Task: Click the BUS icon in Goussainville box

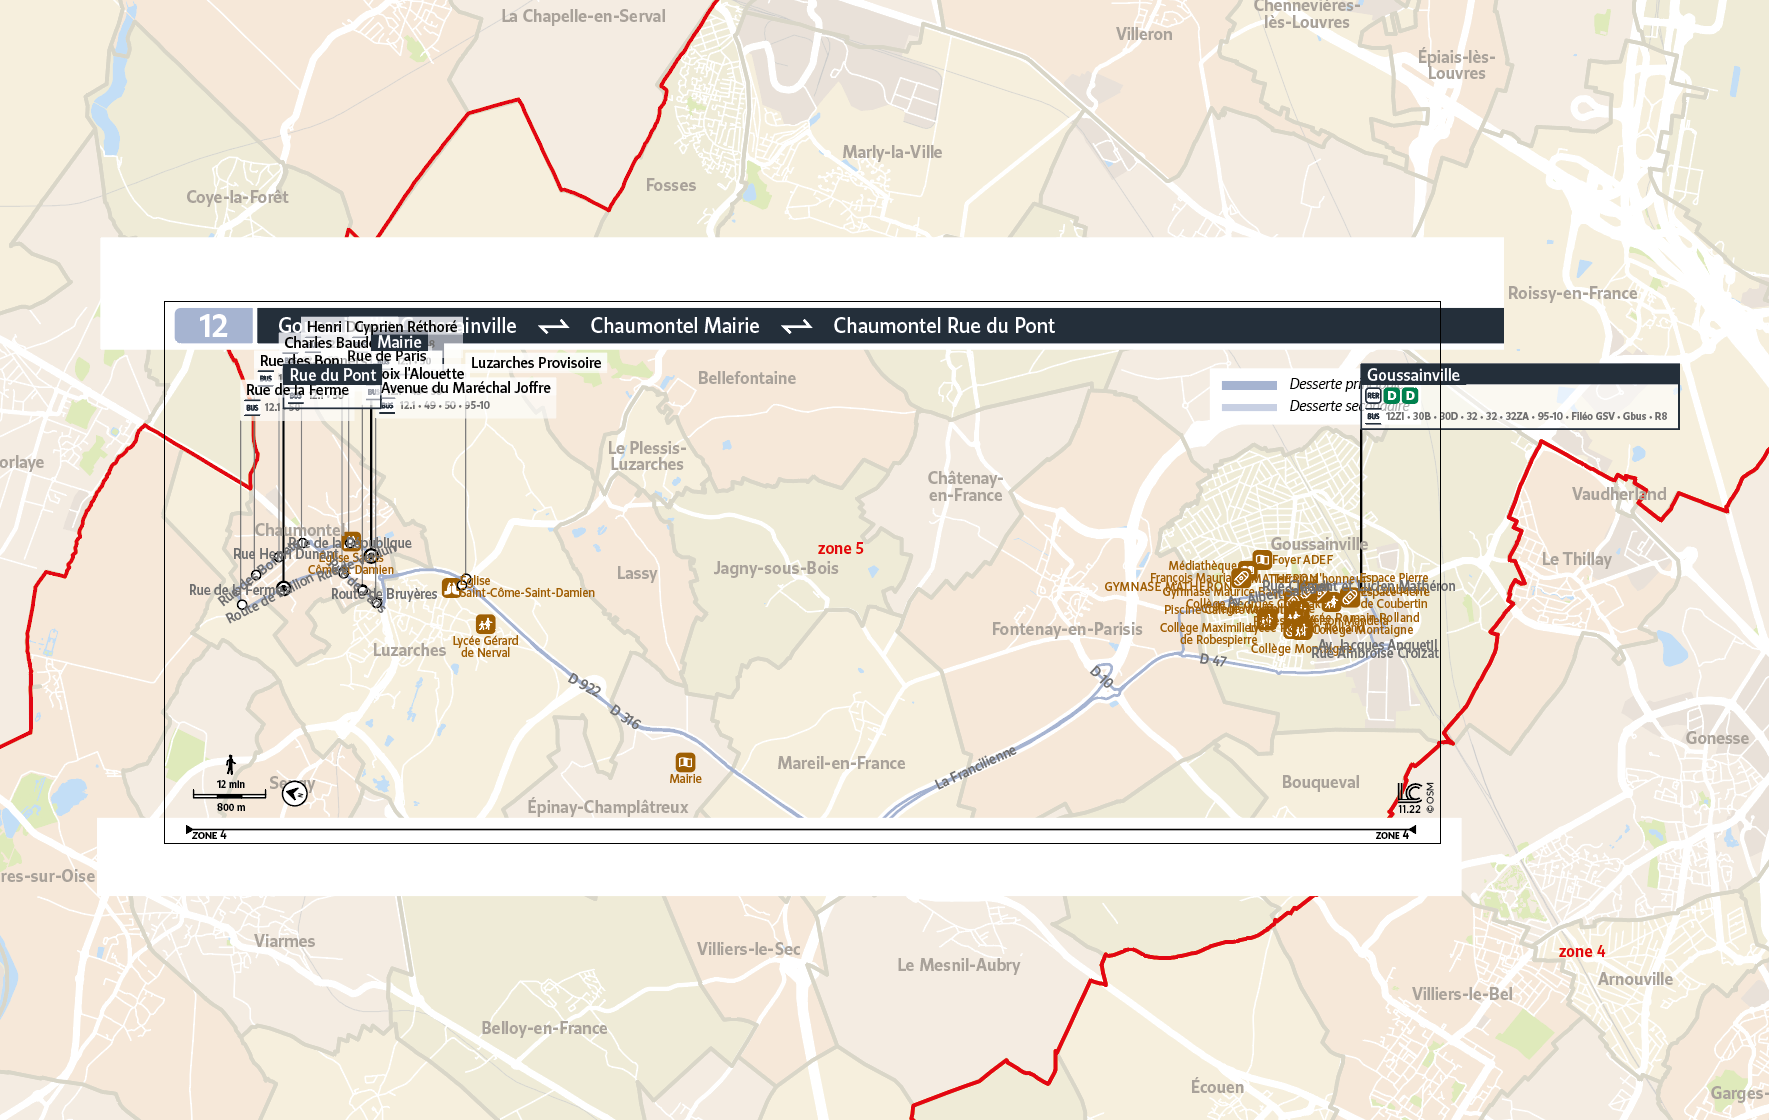Action: [1373, 416]
